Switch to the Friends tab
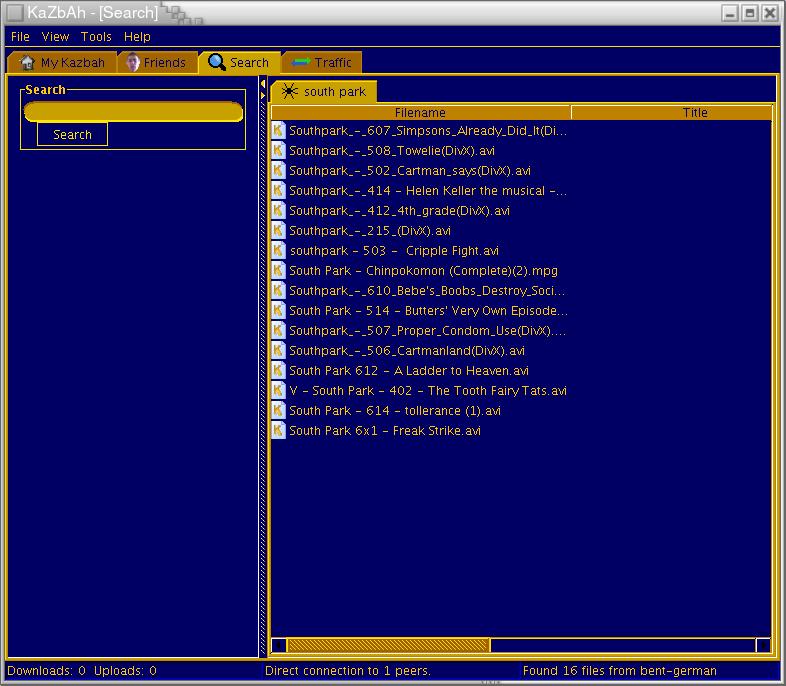Screen dimensions: 786x686 (x=157, y=62)
